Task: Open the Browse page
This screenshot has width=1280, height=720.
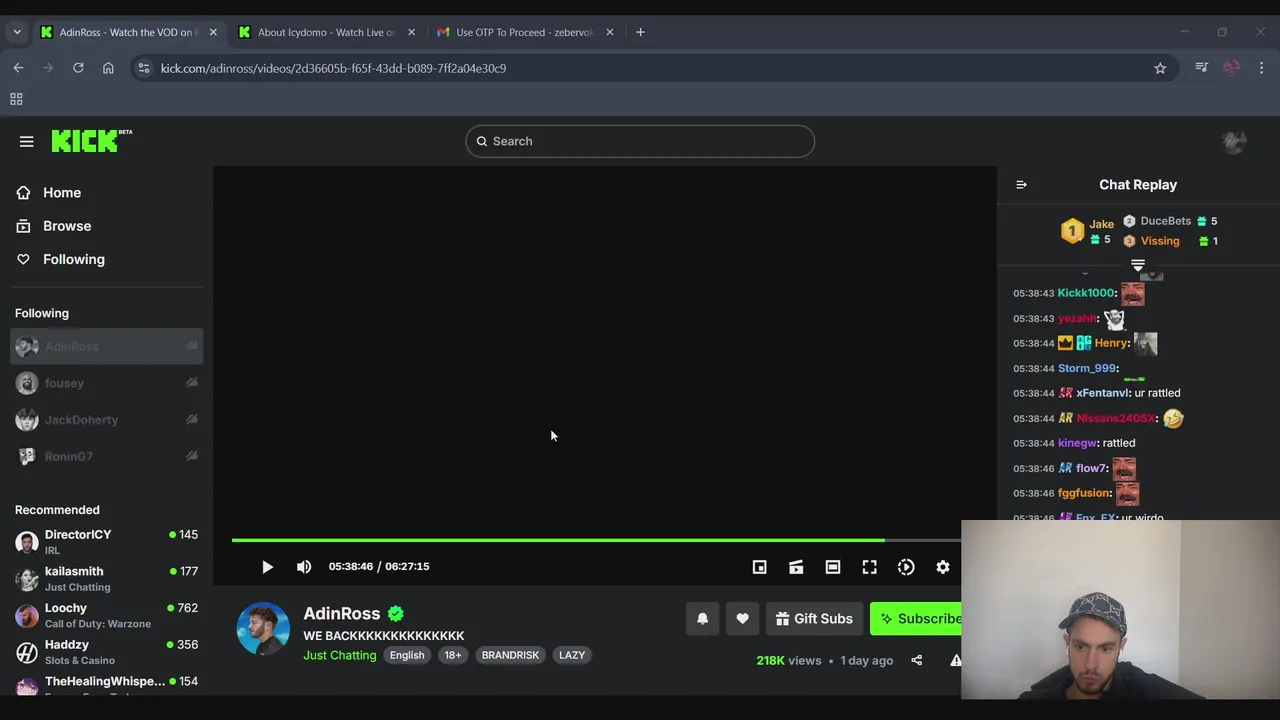Action: [x=66, y=226]
